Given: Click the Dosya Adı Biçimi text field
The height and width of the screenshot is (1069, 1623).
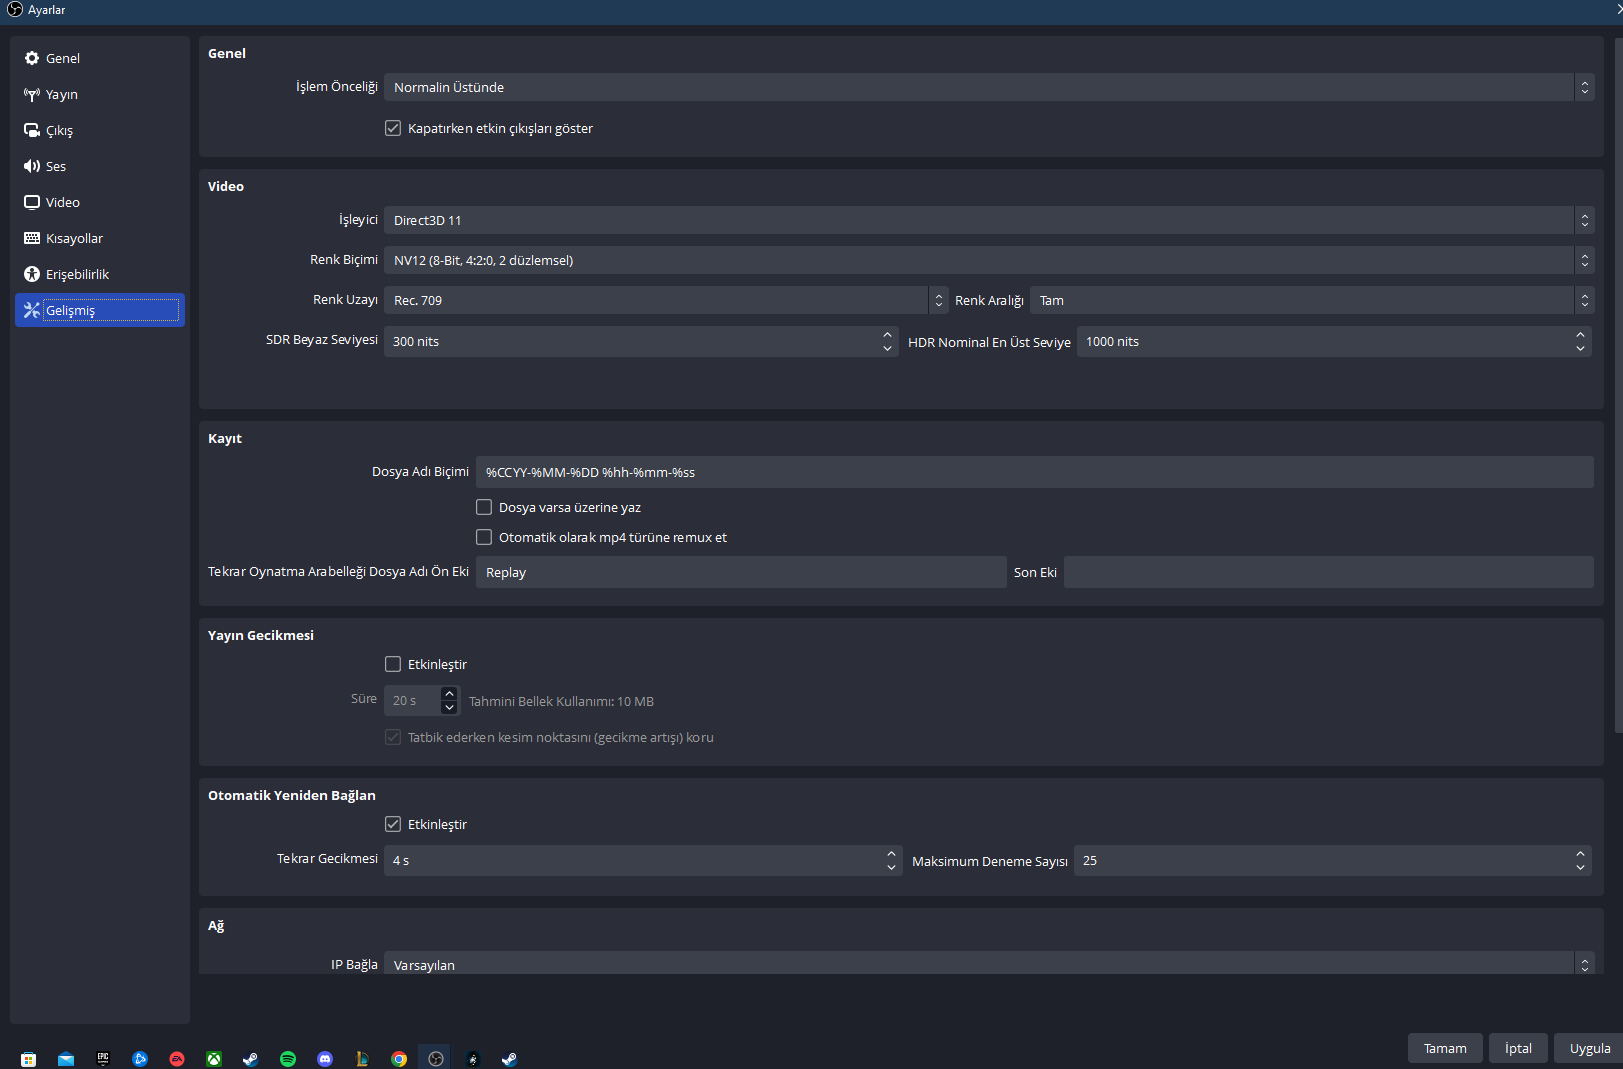Looking at the screenshot, I should [x=1035, y=472].
